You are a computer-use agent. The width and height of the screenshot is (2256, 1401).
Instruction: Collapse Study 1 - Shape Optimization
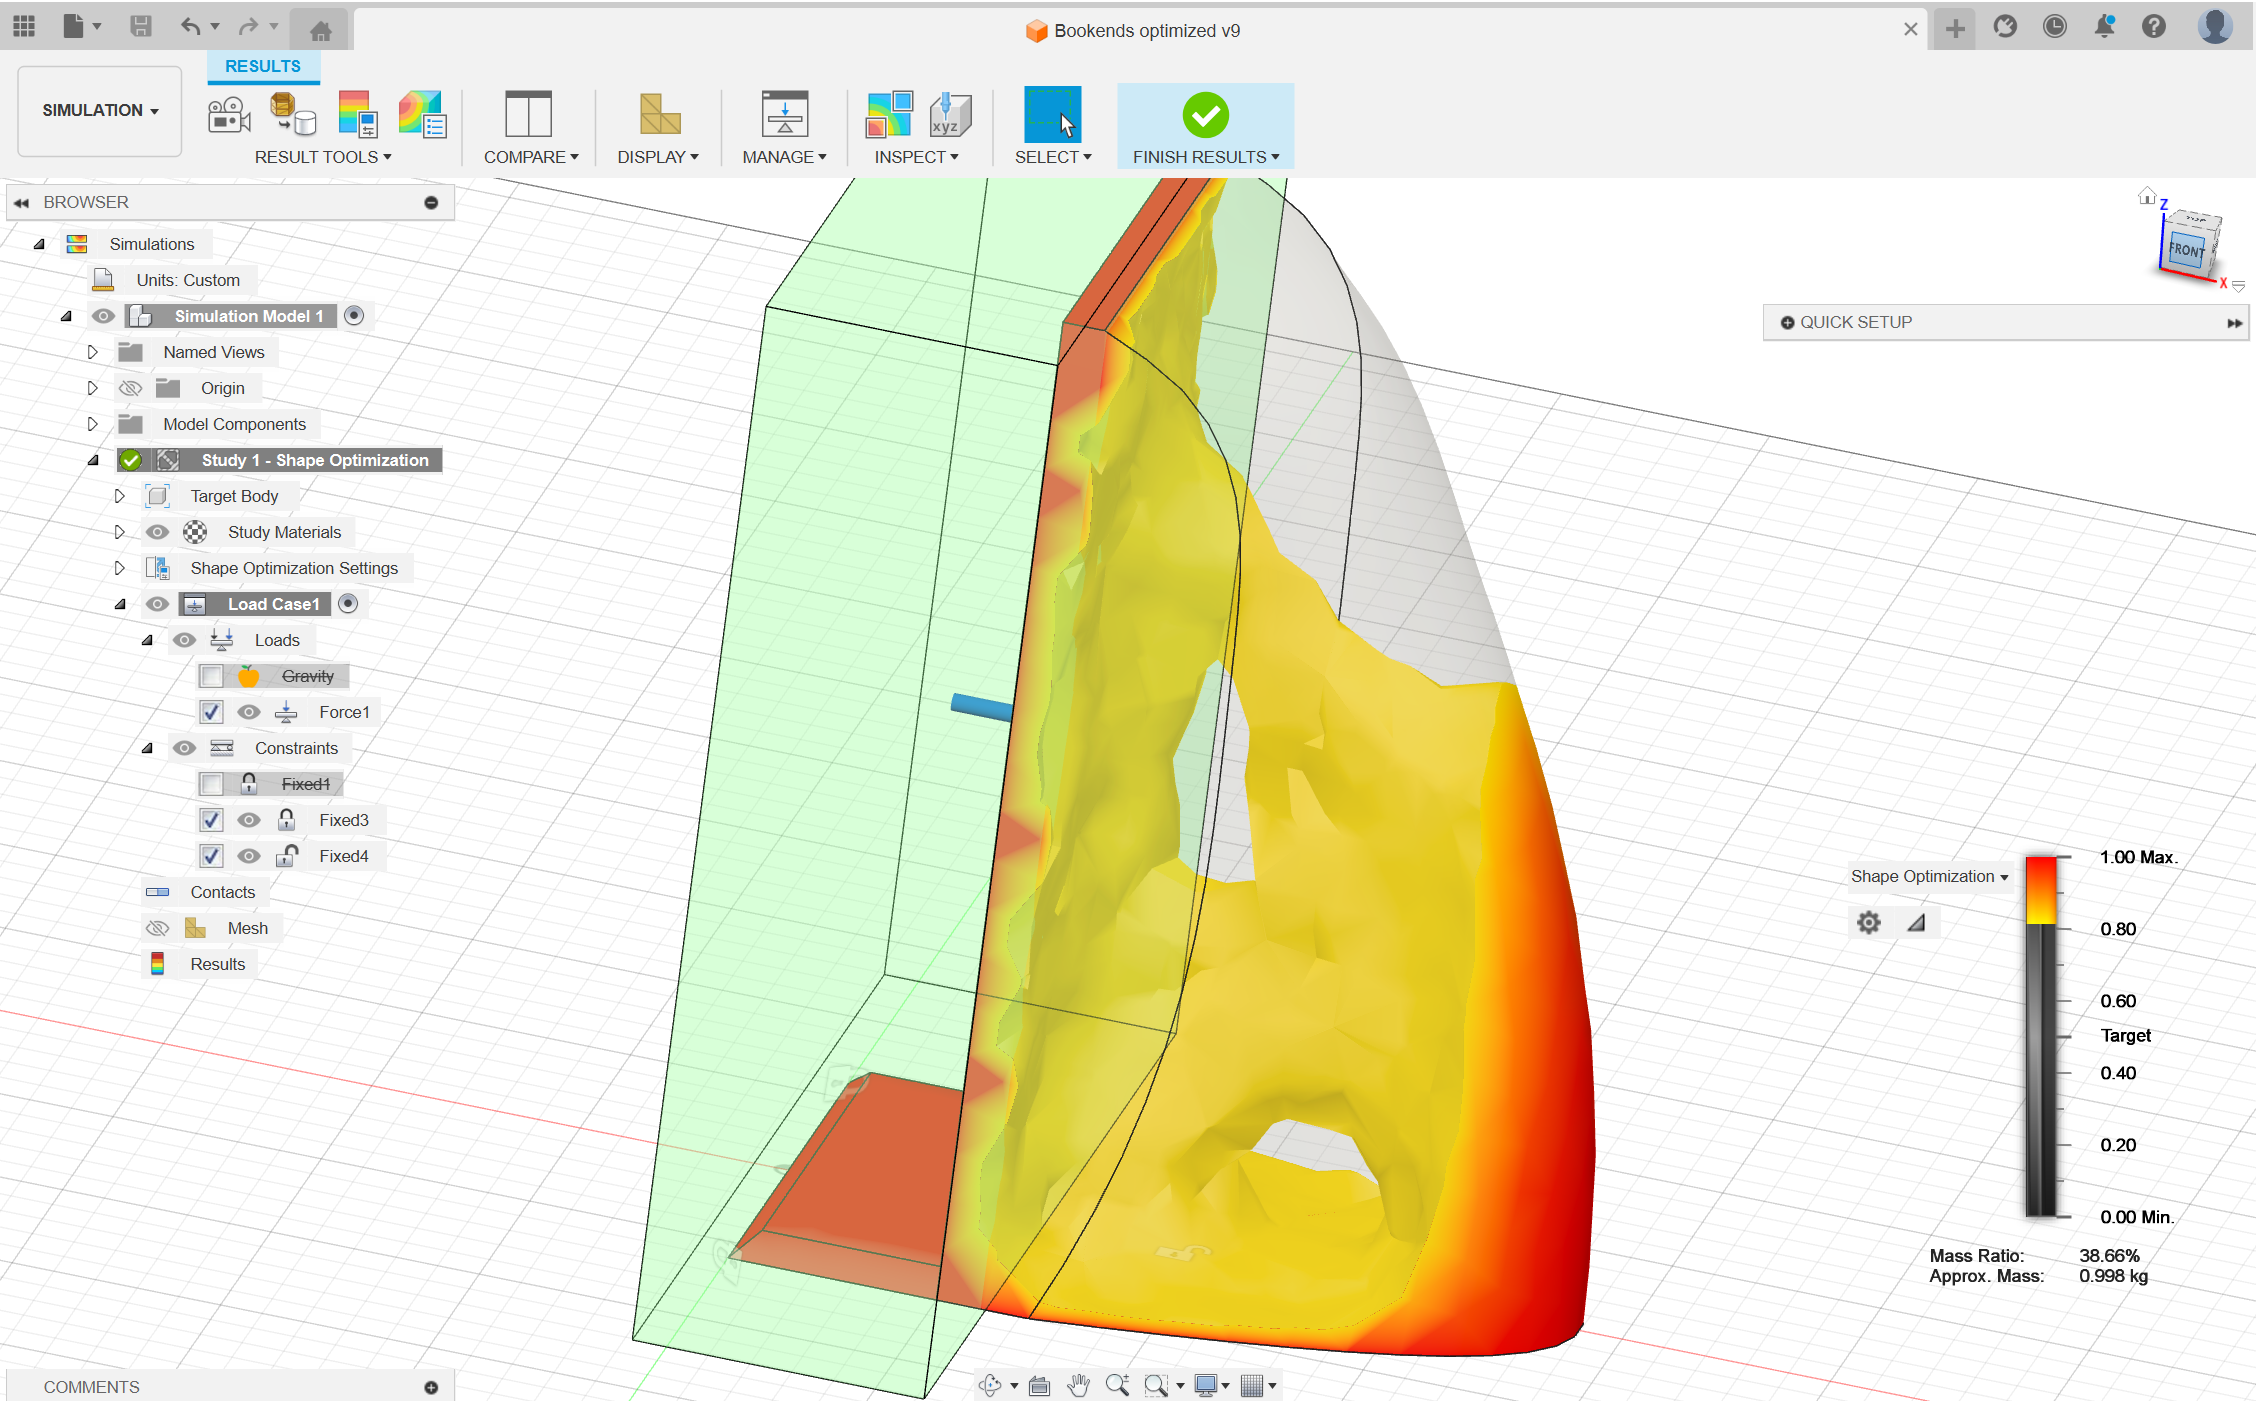[x=94, y=460]
